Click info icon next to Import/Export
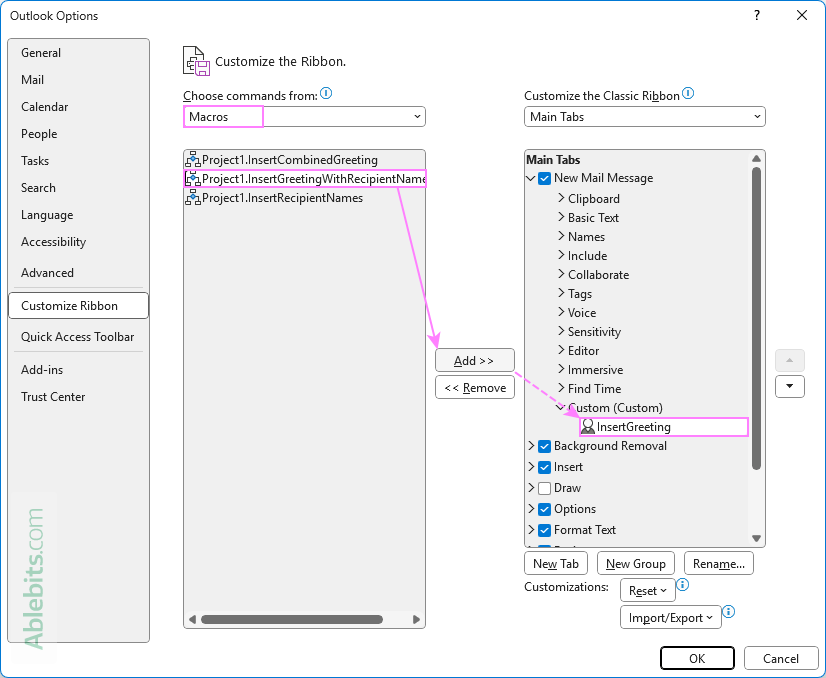The width and height of the screenshot is (826, 678). click(x=729, y=612)
